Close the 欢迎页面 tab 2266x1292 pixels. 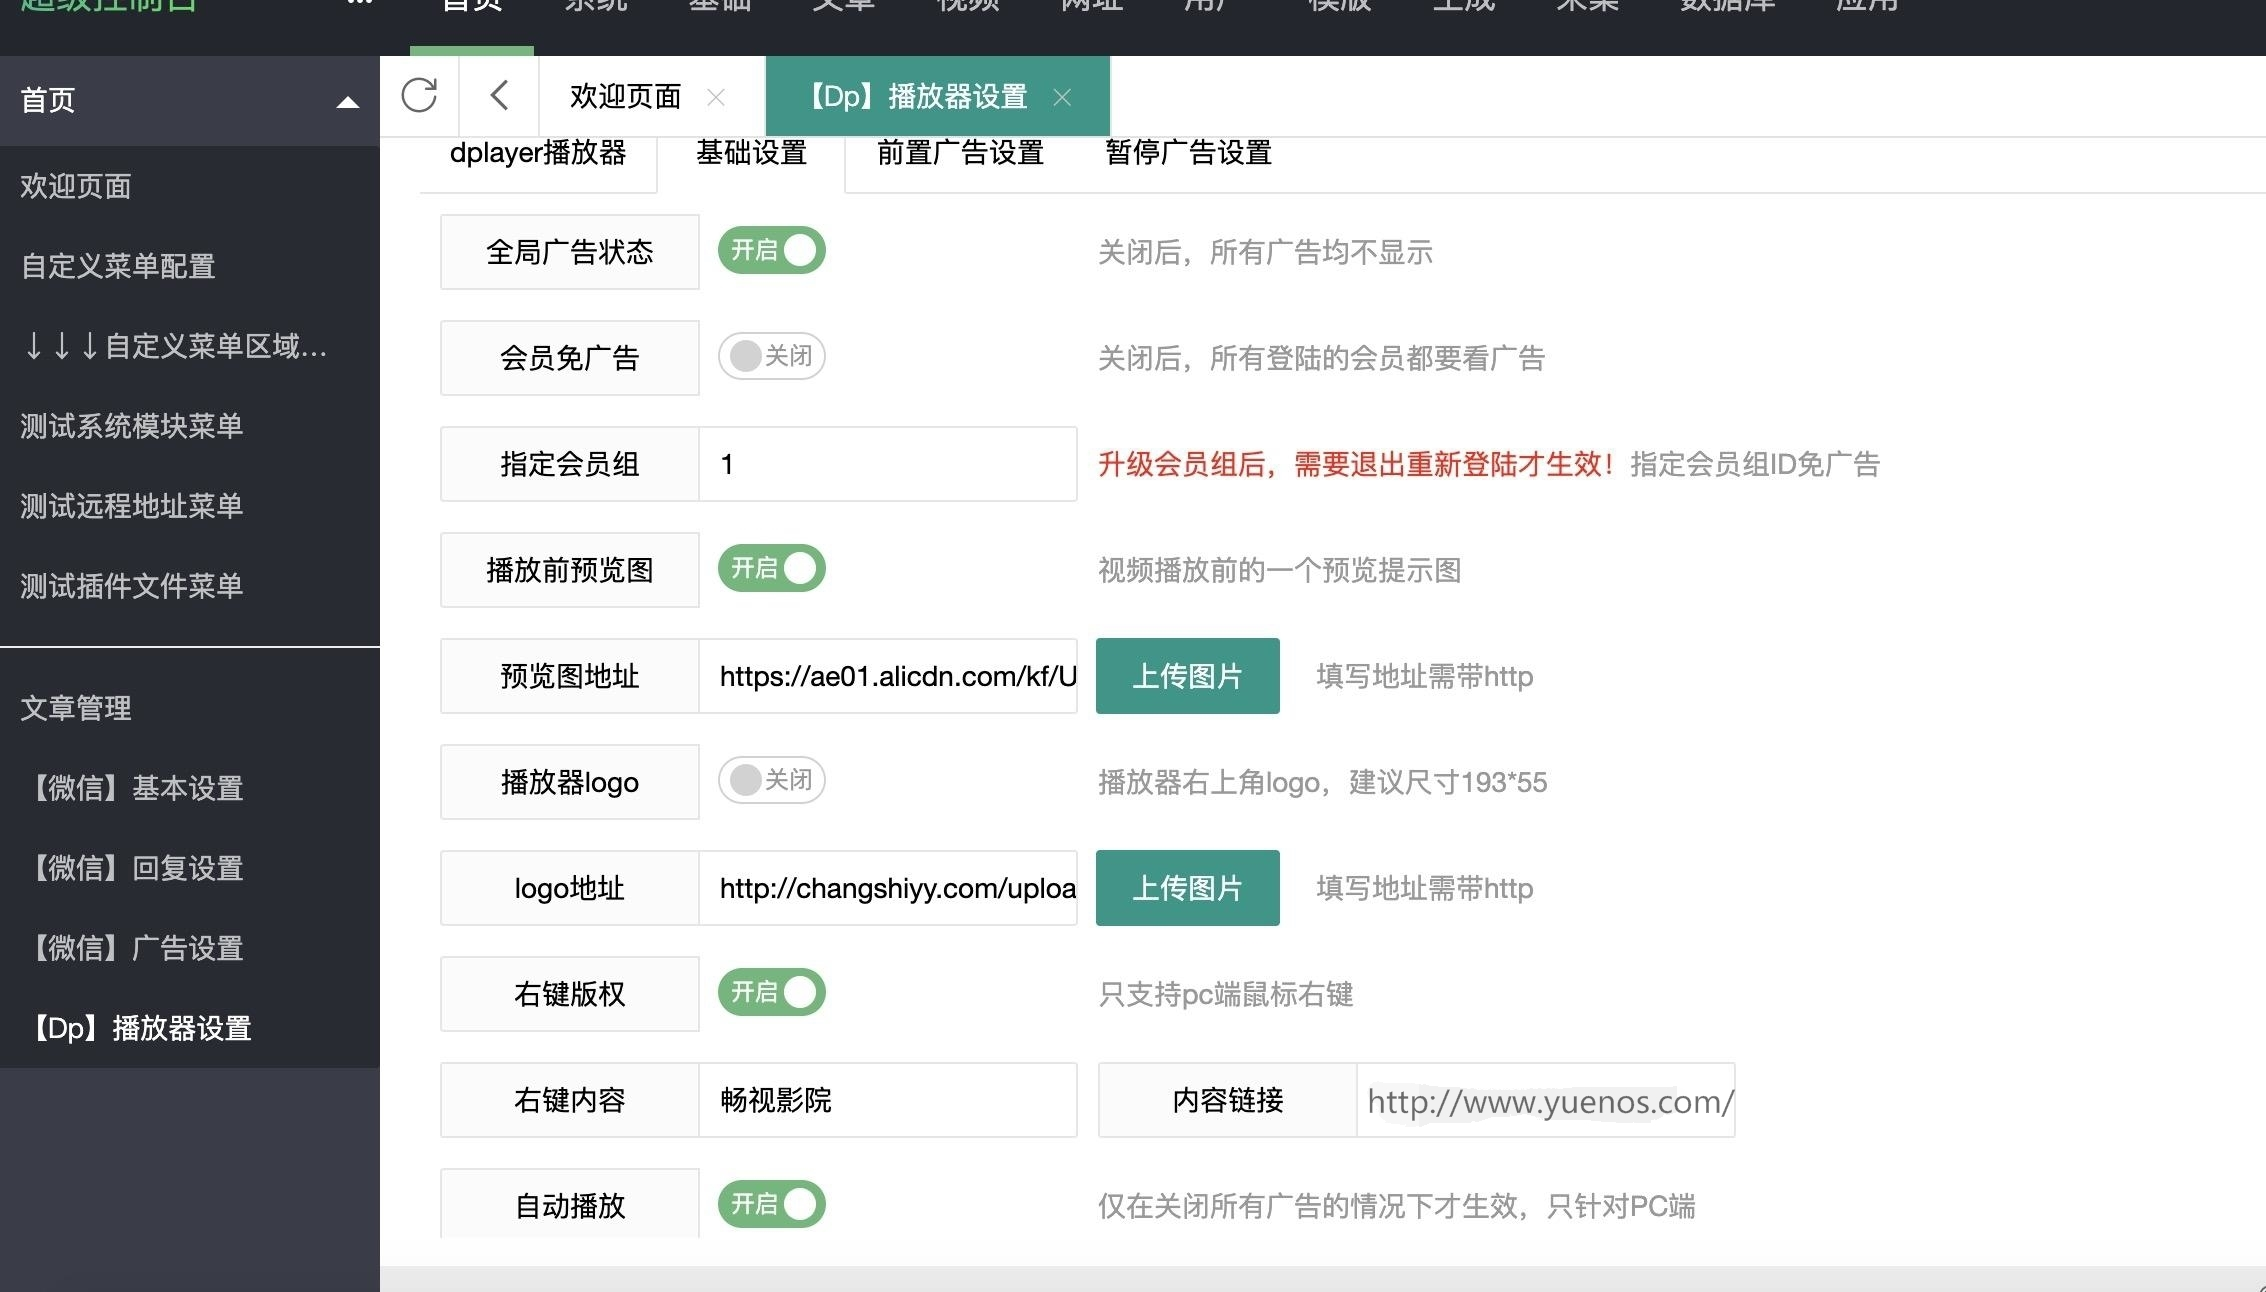click(716, 97)
